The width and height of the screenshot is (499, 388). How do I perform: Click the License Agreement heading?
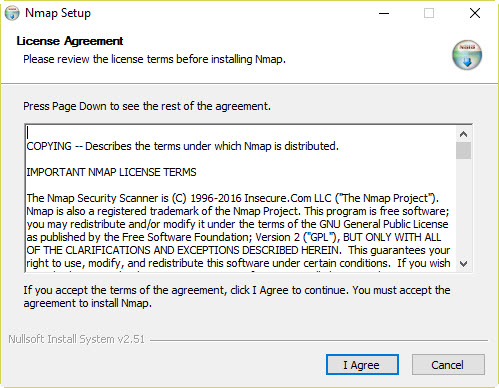click(70, 41)
